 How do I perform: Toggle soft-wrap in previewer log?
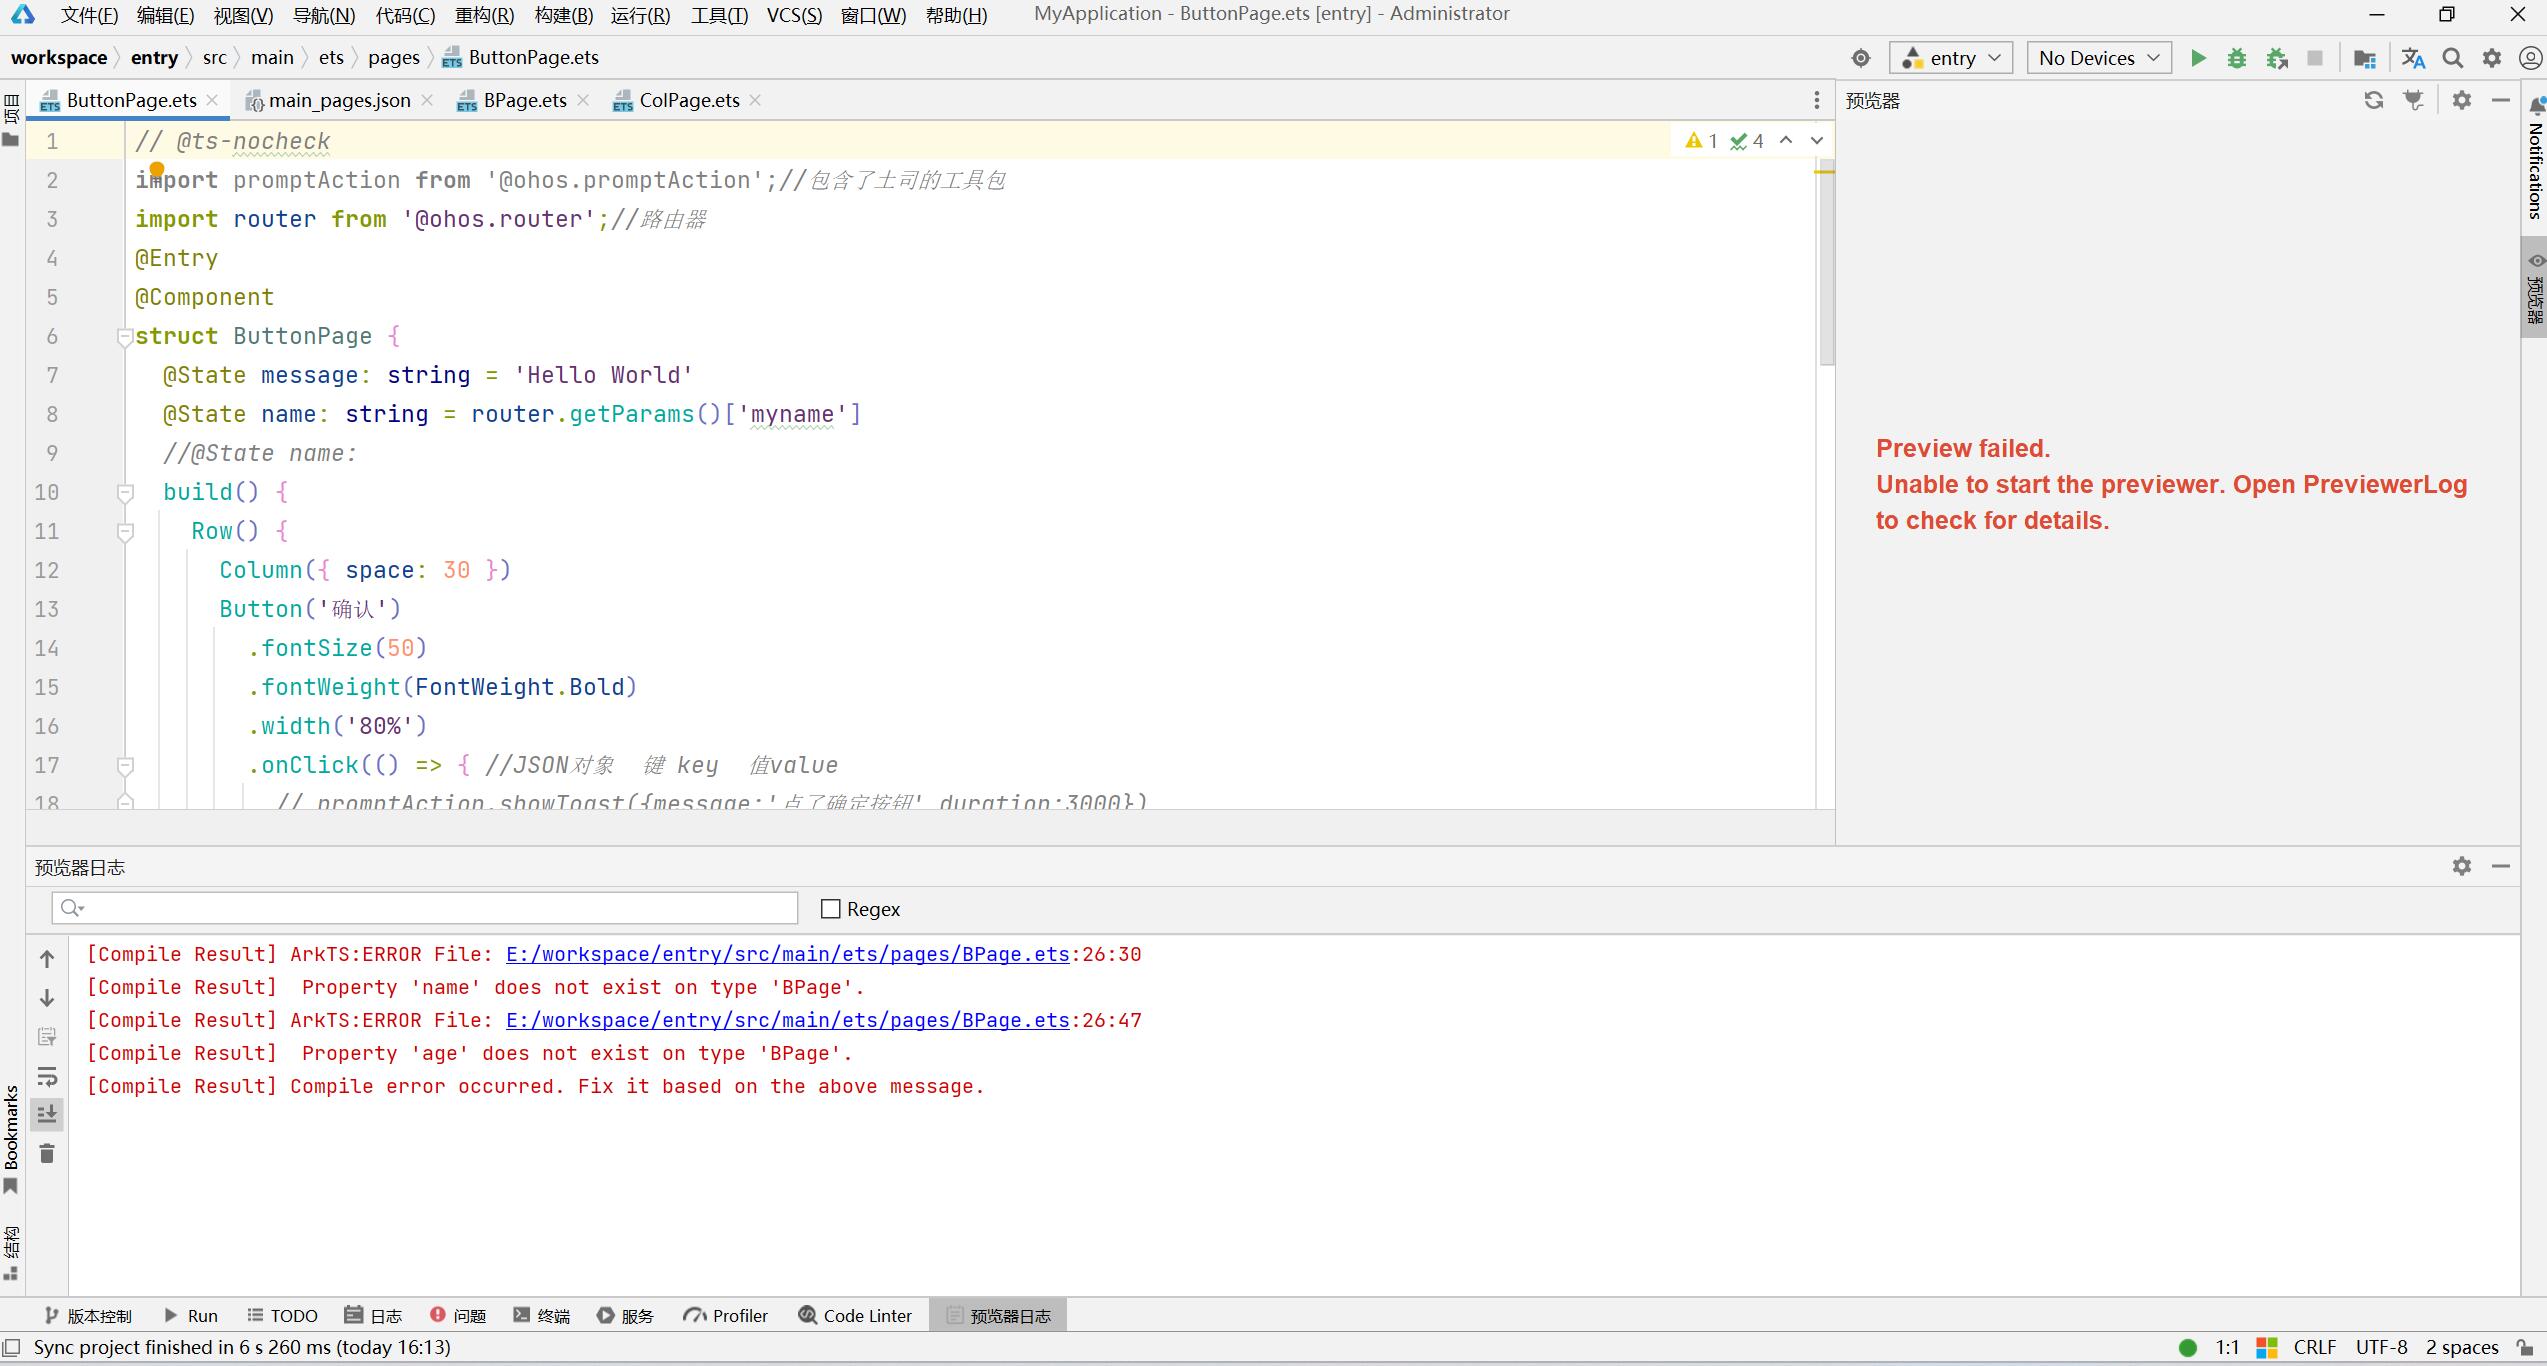coord(47,1077)
